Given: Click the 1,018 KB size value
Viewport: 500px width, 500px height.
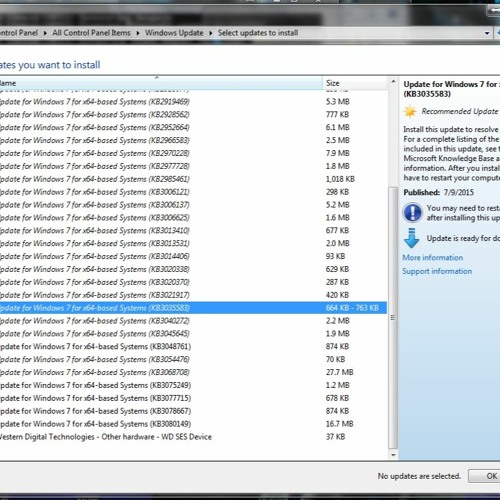Looking at the screenshot, I should tap(340, 179).
